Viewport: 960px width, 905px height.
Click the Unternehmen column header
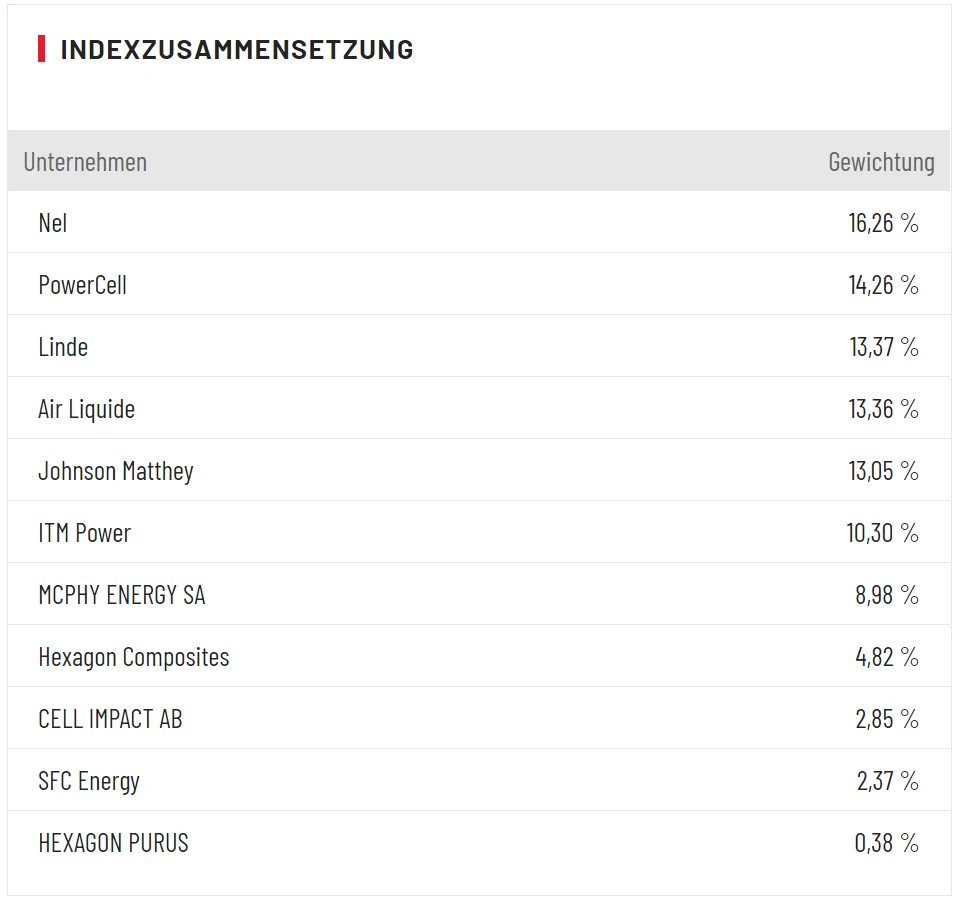pos(85,162)
